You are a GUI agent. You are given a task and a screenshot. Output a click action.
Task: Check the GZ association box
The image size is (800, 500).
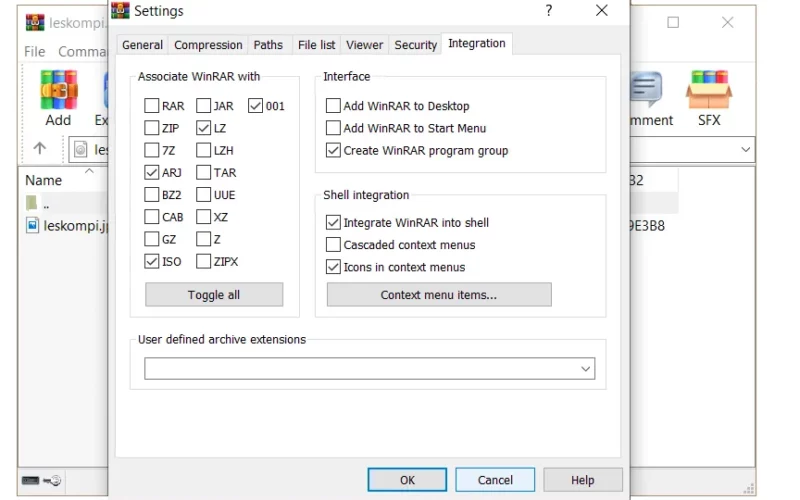pyautogui.click(x=152, y=239)
